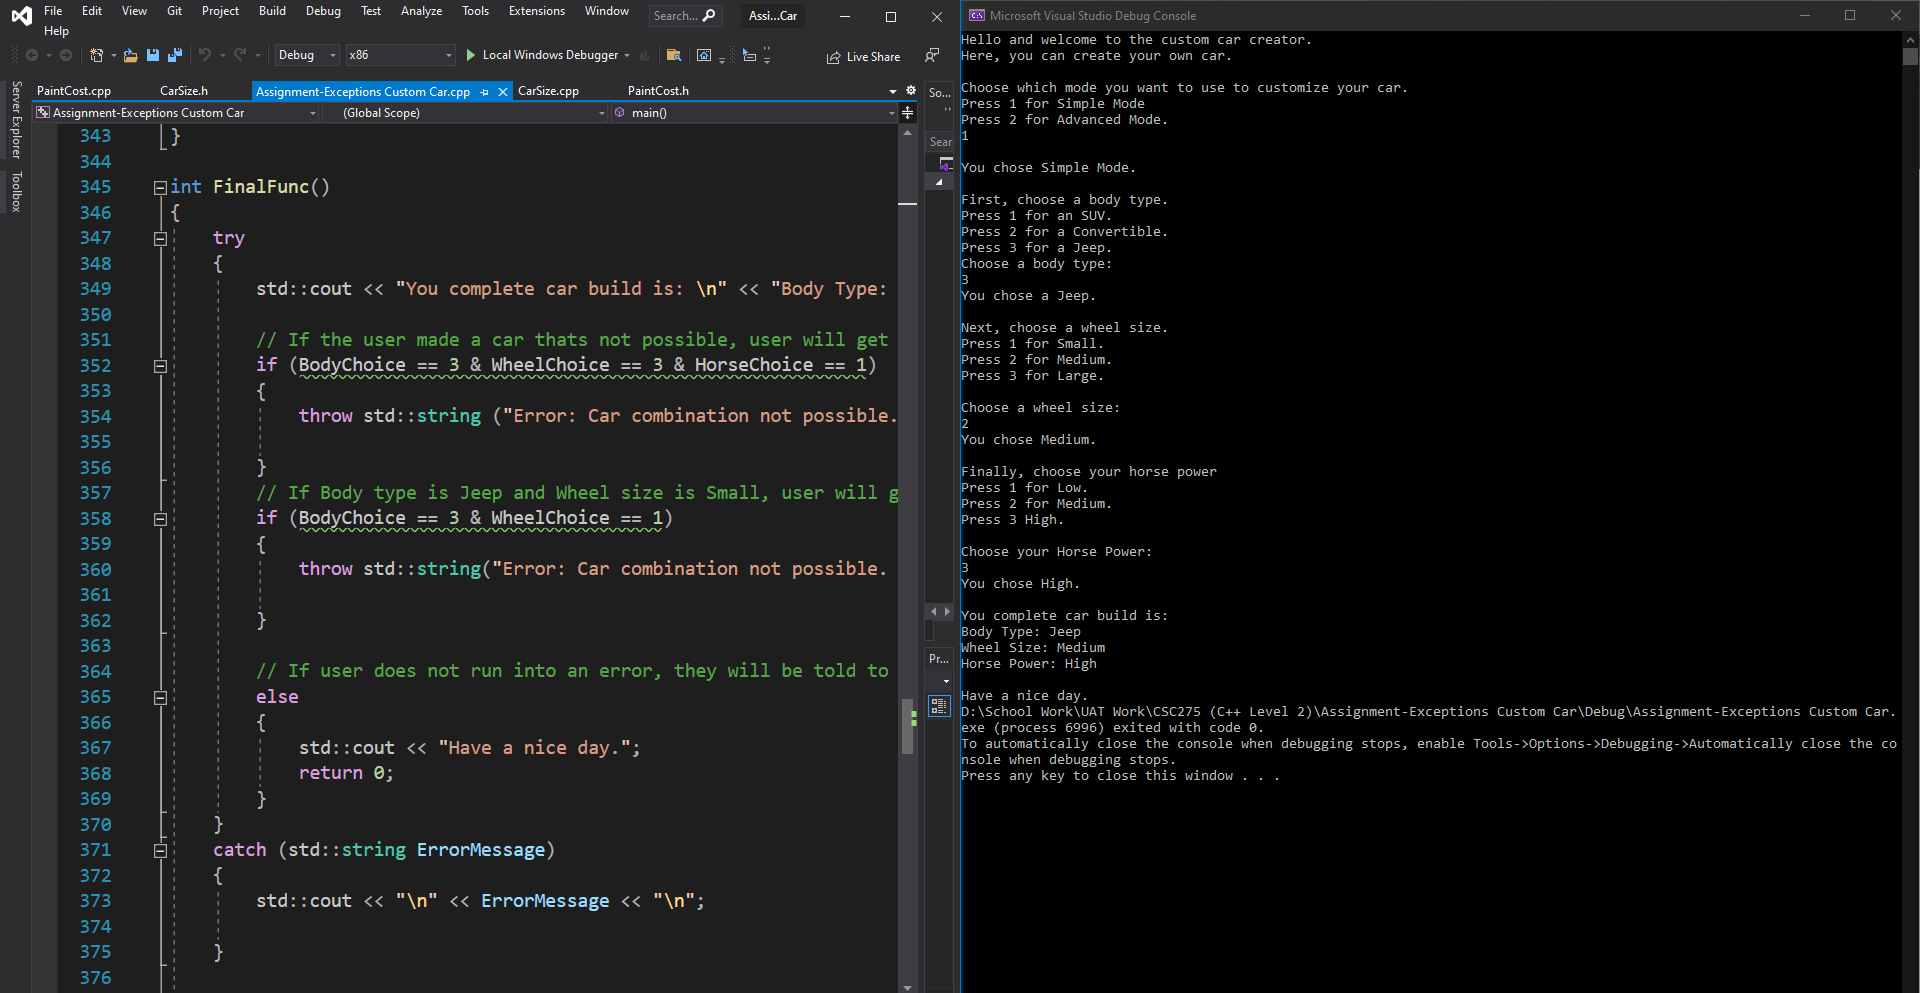Viewport: 1920px width, 993px height.
Task: Pin the Assignment-Exceptions Custom Car.cpp tab
Action: [x=485, y=92]
